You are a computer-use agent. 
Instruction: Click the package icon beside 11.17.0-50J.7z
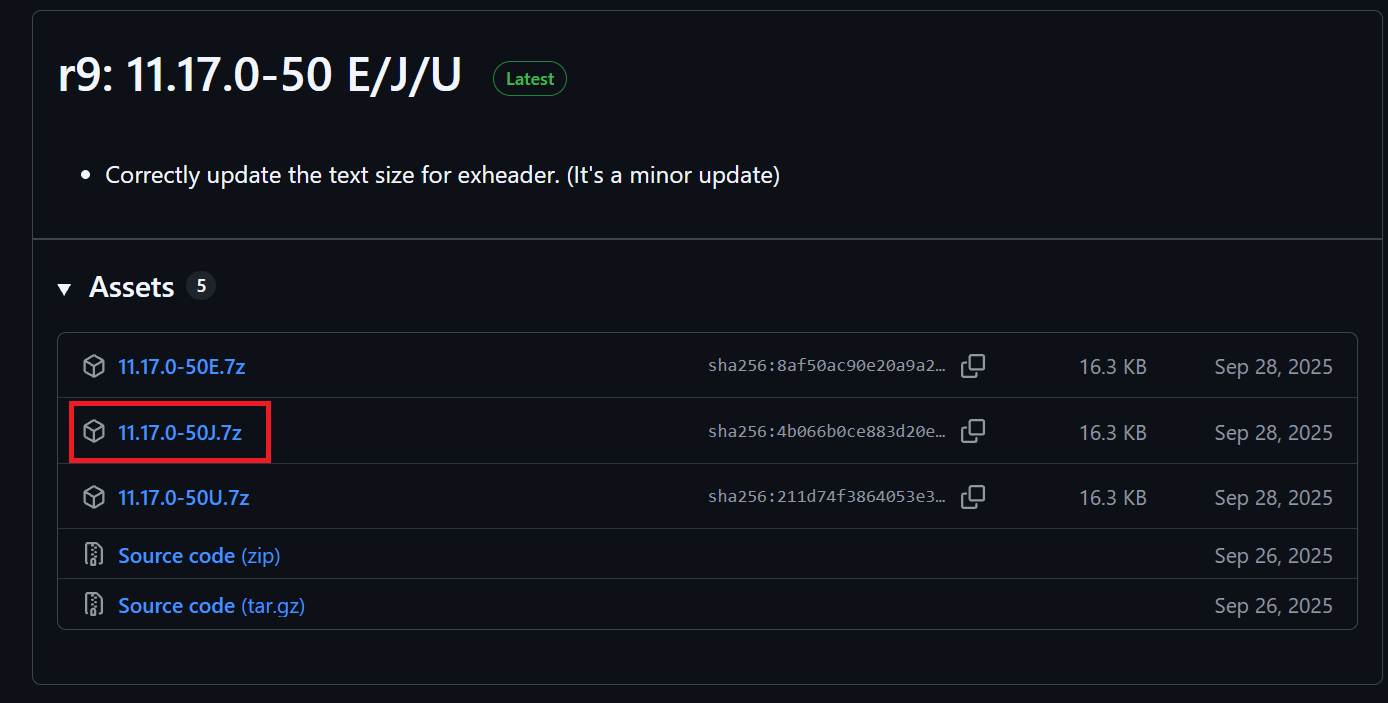pyautogui.click(x=94, y=432)
